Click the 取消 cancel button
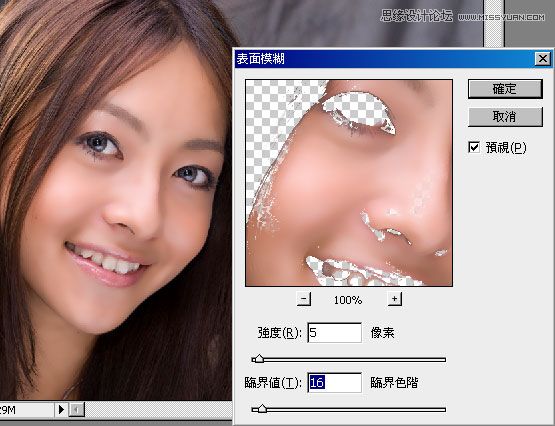Screen dimensions: 555x426 coord(505,116)
